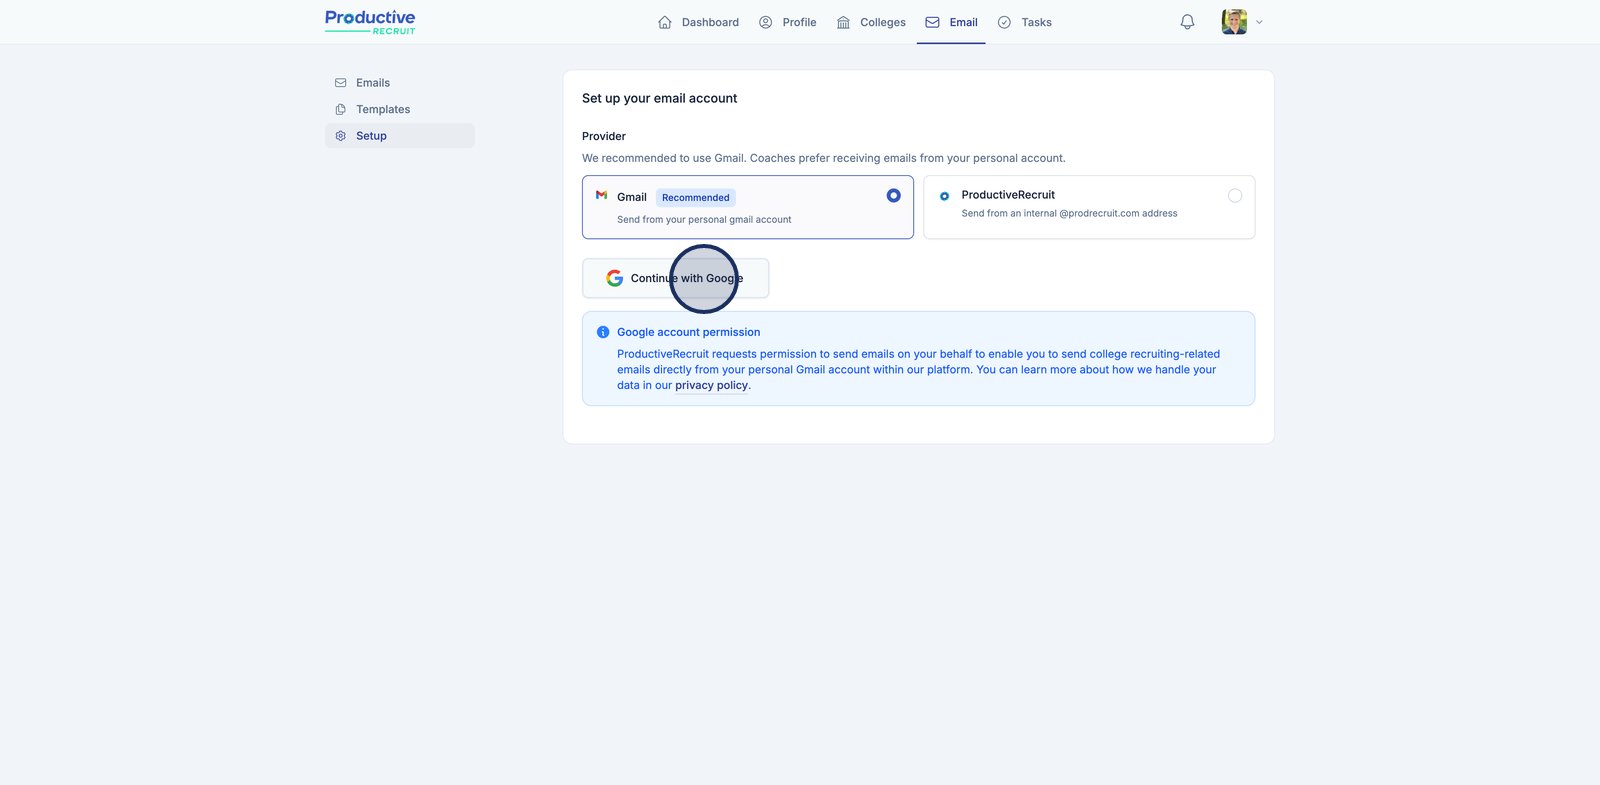1600x785 pixels.
Task: Click the Setup gear icon in sidebar
Action: tap(341, 136)
